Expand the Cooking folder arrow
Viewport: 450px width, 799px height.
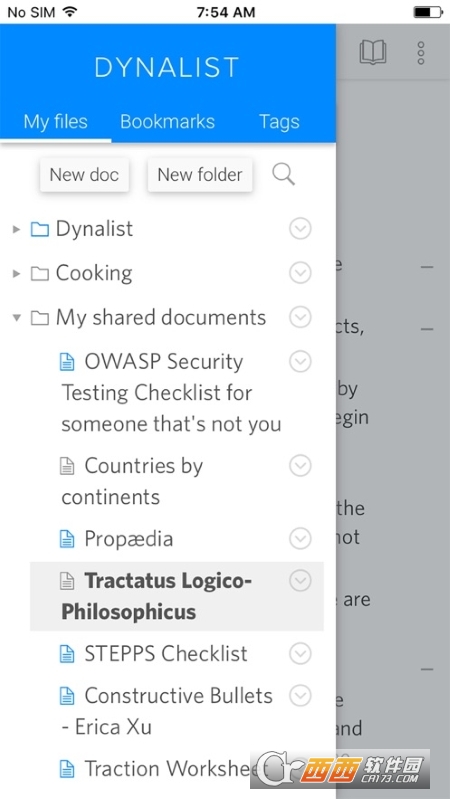coord(17,274)
